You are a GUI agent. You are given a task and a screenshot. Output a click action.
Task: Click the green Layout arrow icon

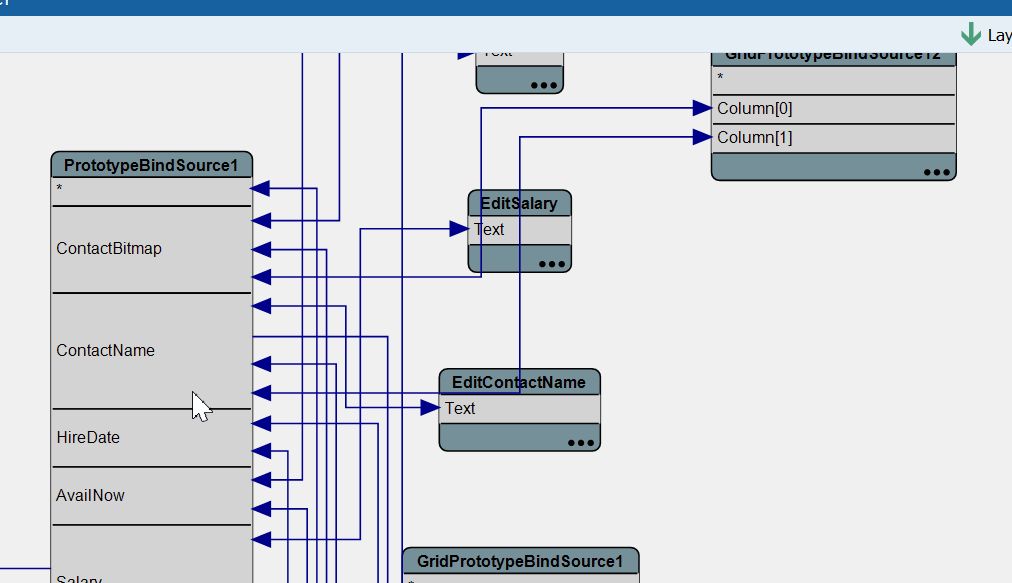point(970,34)
